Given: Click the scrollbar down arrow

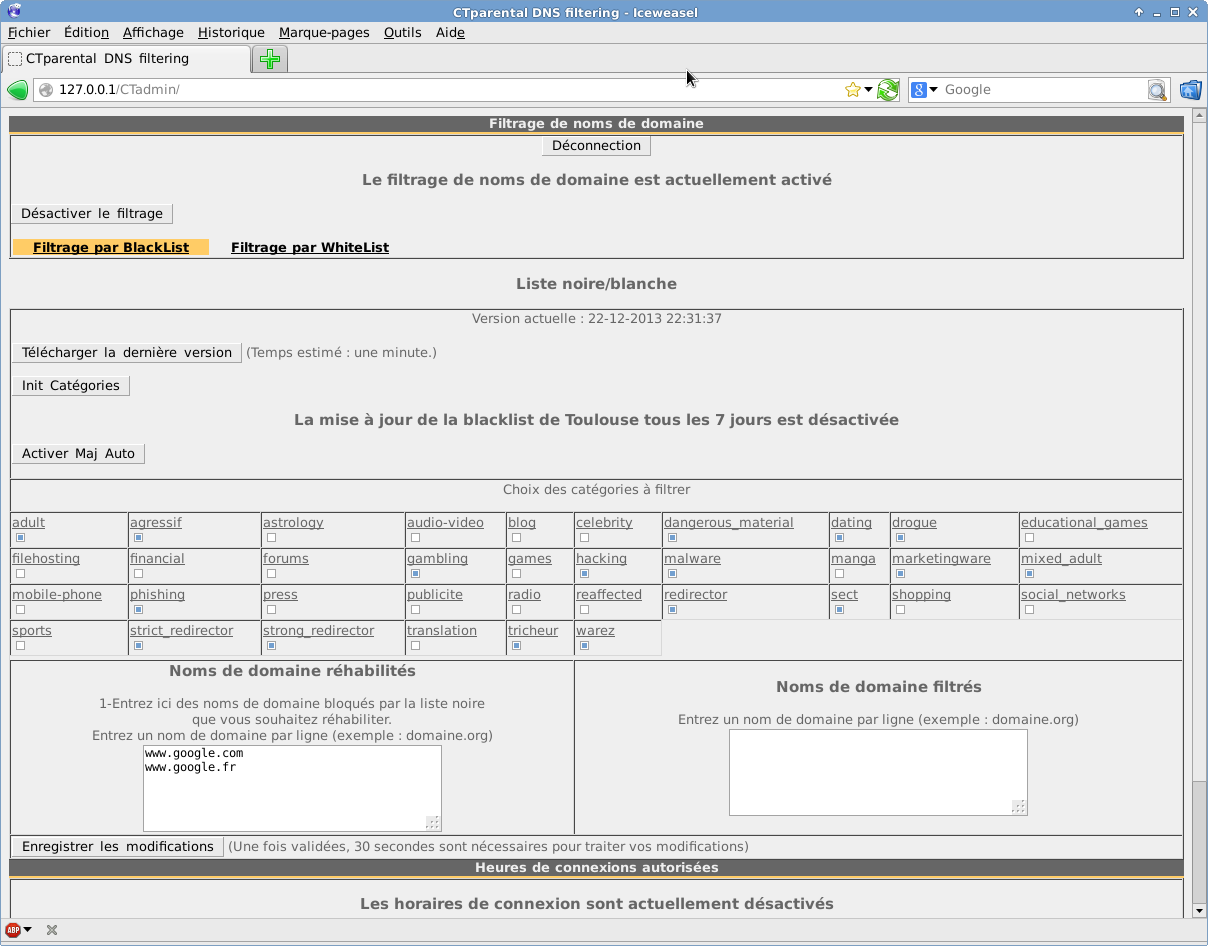Looking at the screenshot, I should click(x=1198, y=911).
